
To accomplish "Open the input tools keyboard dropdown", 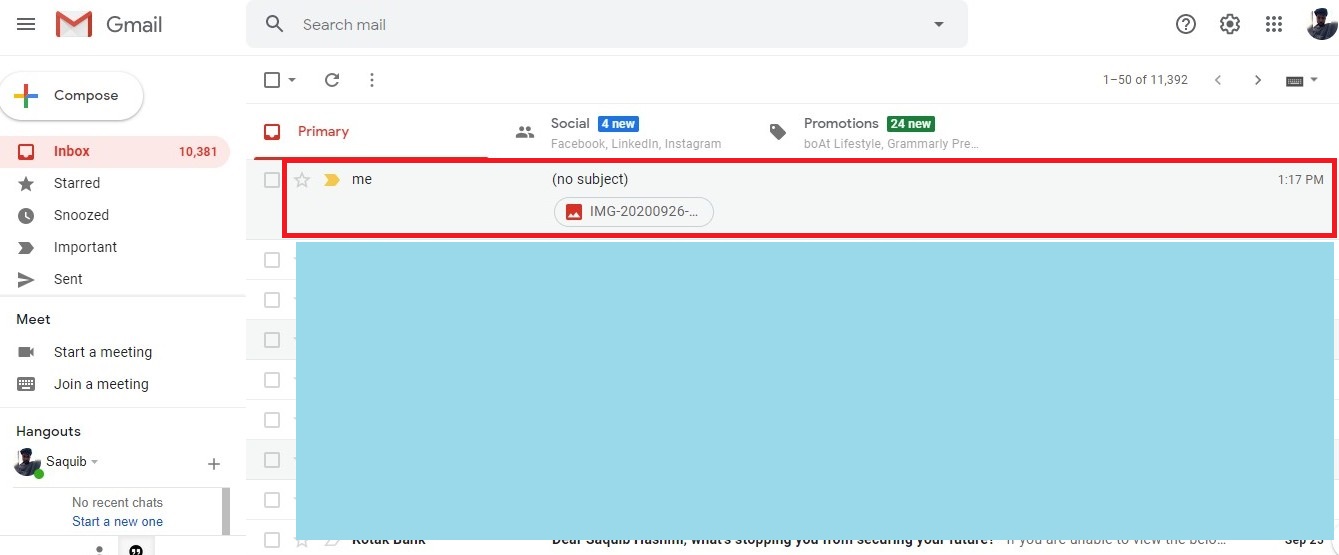I will point(1302,80).
